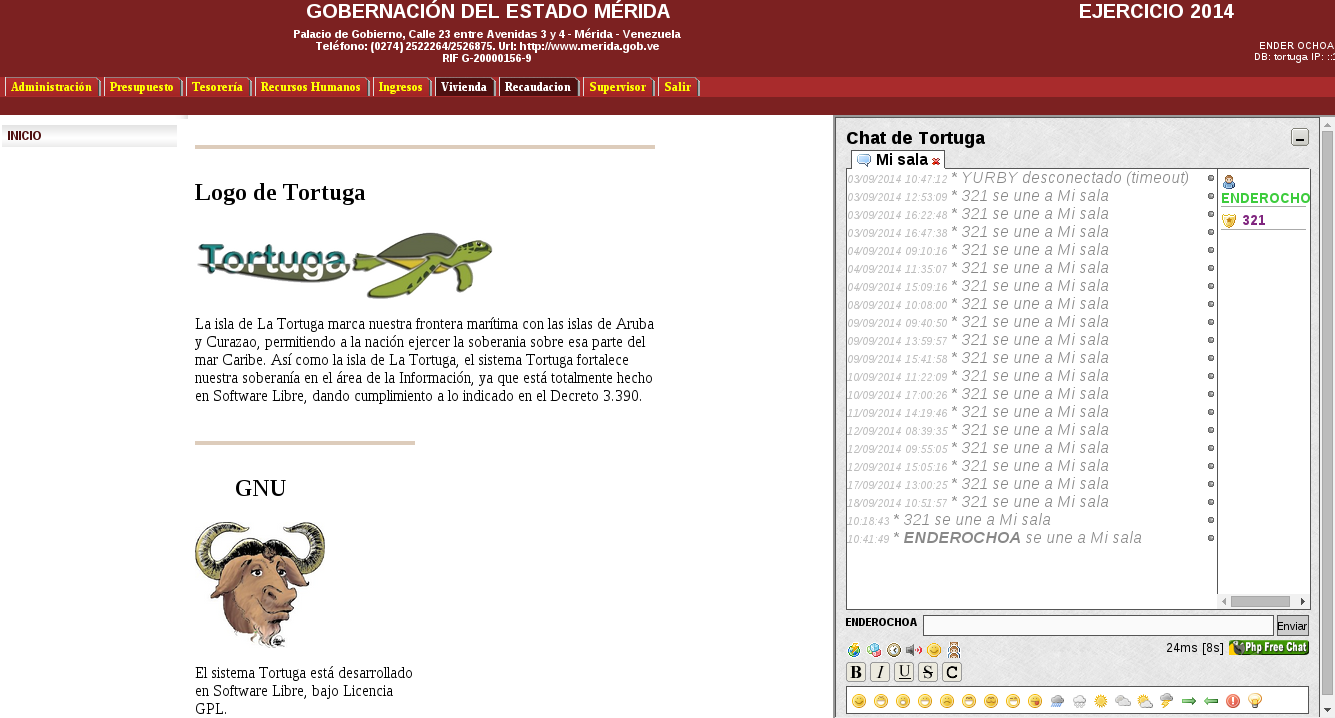Open the Presupuesto menu tab
The width and height of the screenshot is (1335, 718).
tap(142, 87)
